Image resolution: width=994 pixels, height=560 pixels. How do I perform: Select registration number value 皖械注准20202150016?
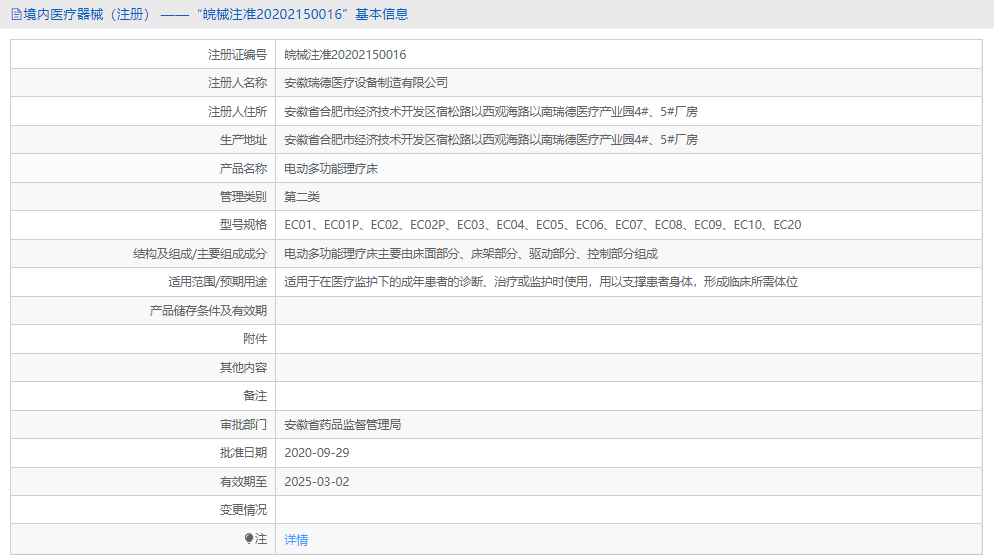345,55
